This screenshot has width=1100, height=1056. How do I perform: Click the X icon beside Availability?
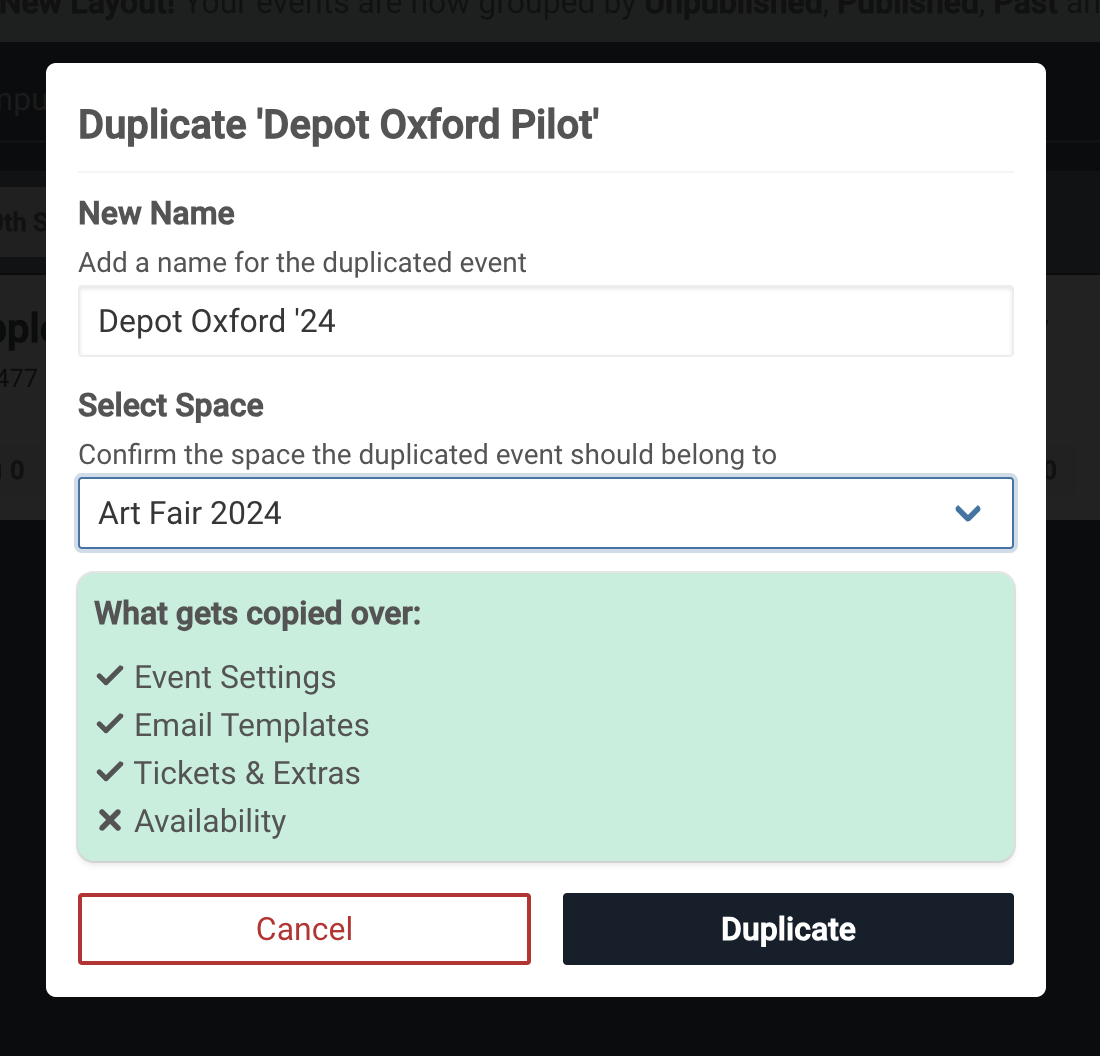pos(109,821)
